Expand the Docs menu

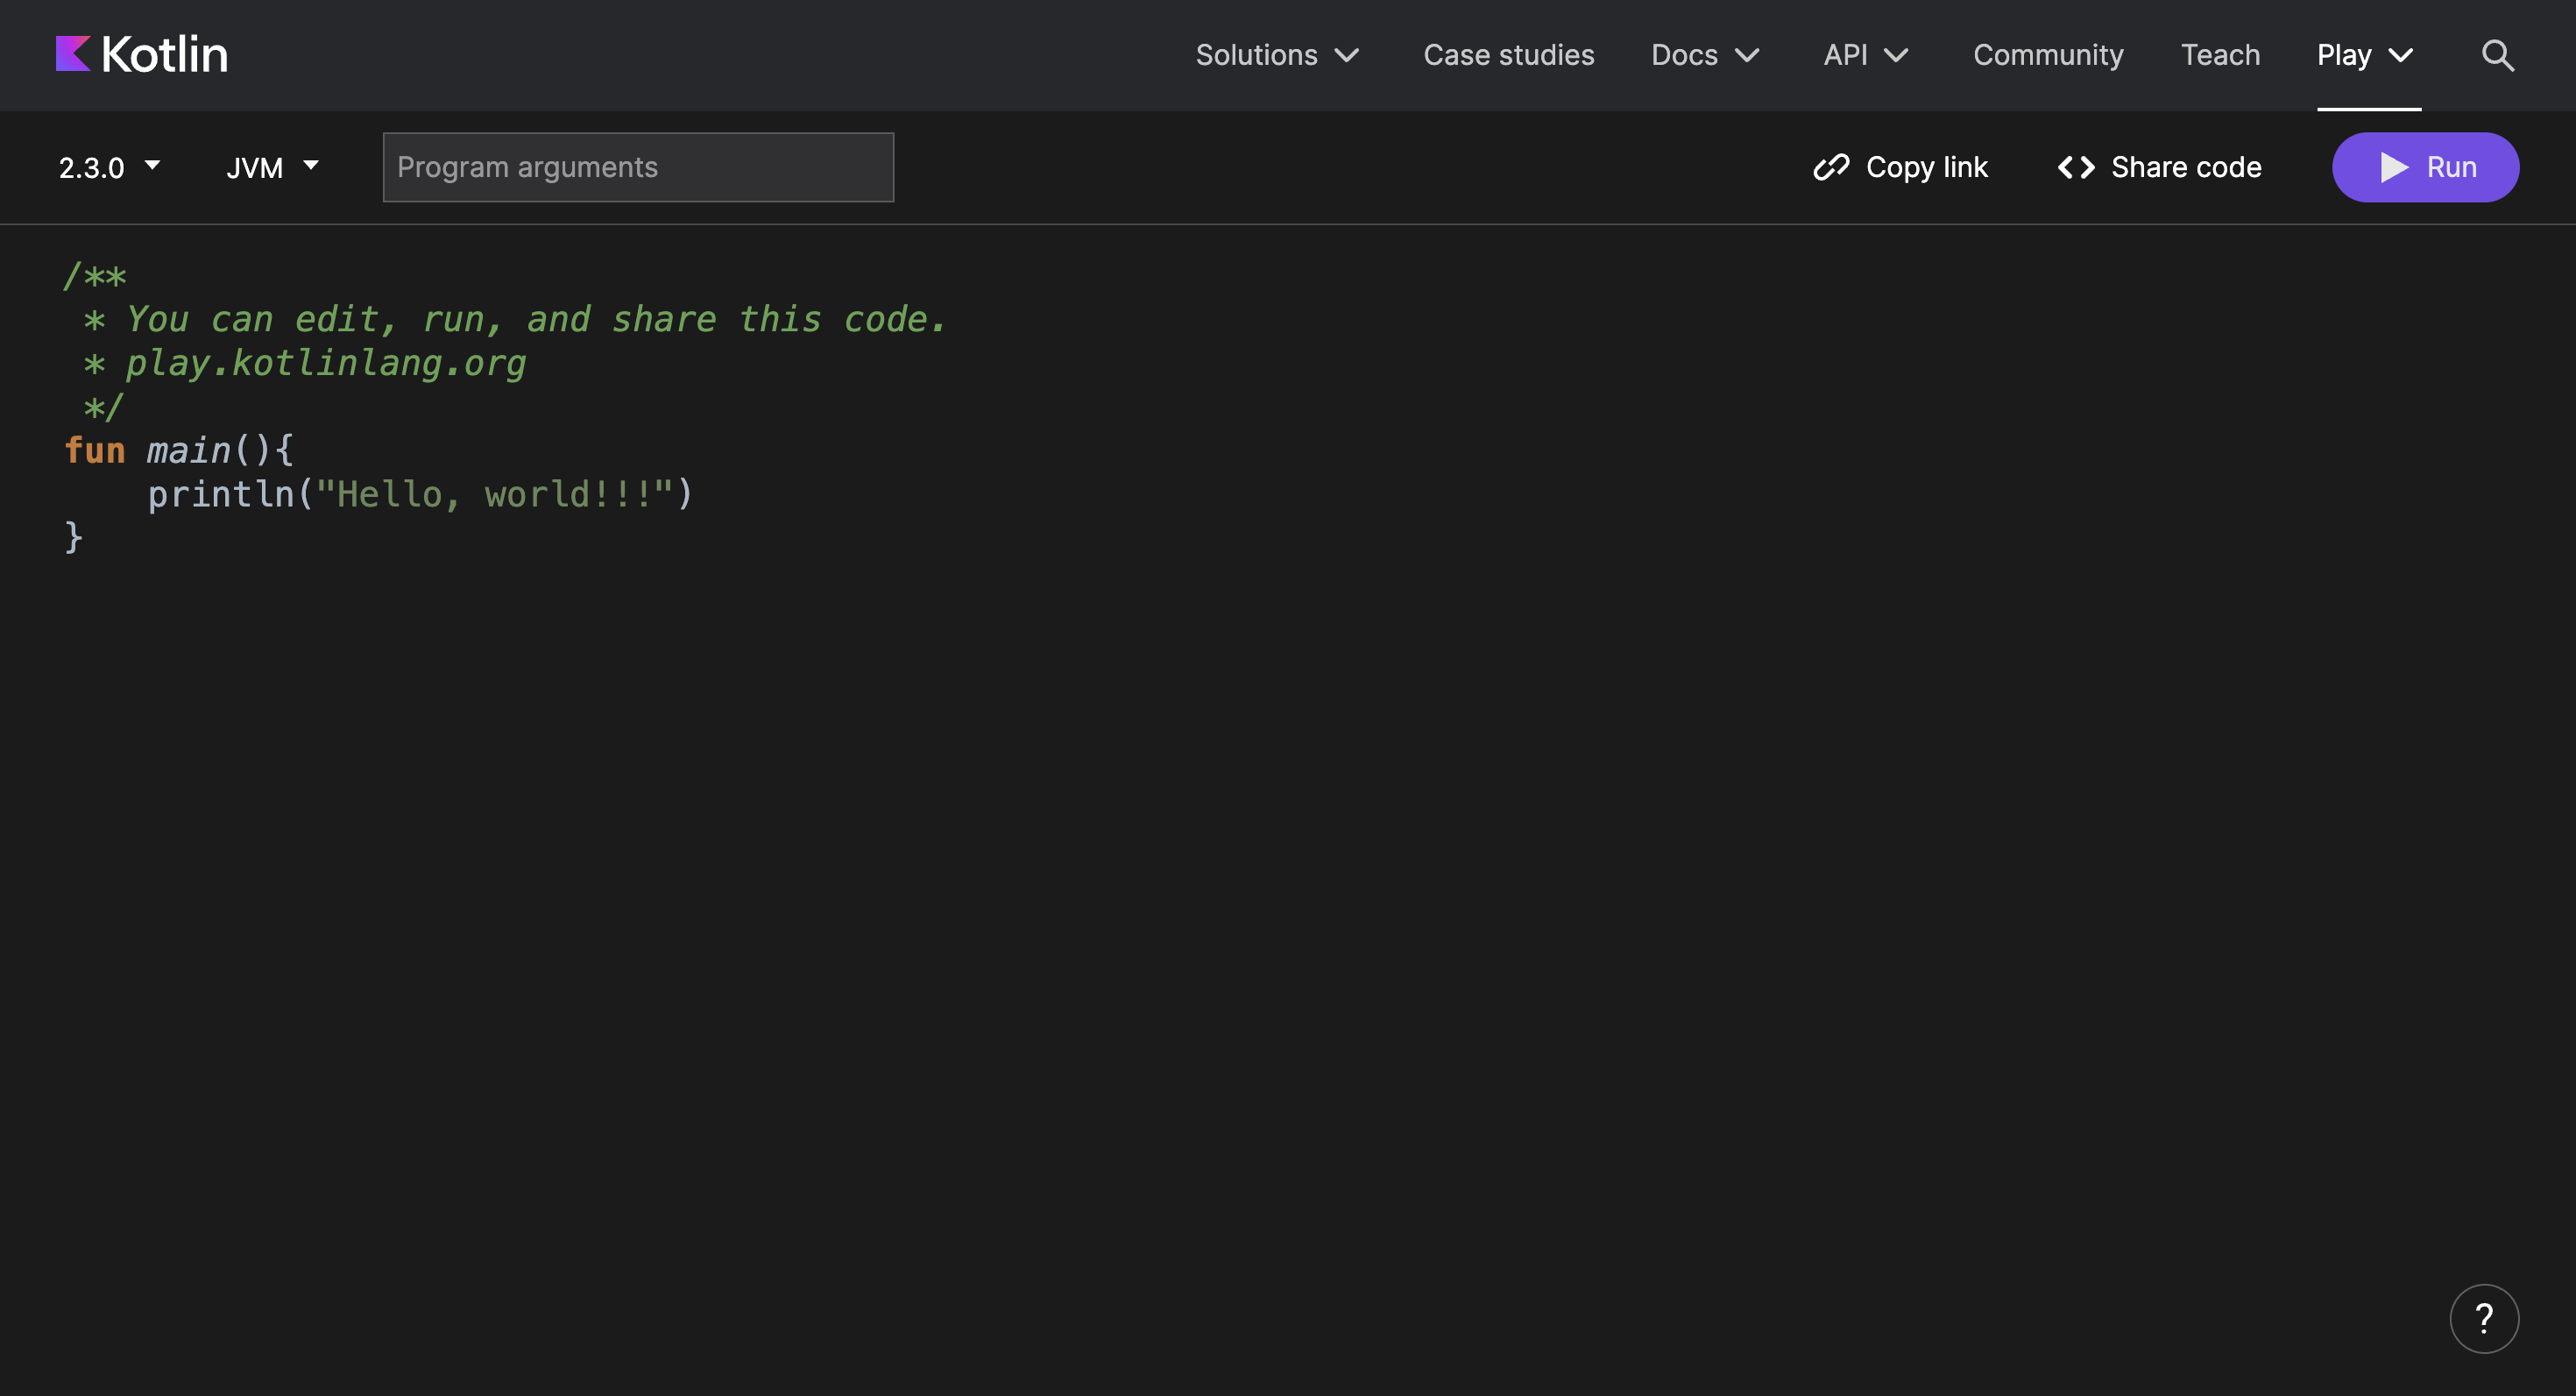(1705, 55)
